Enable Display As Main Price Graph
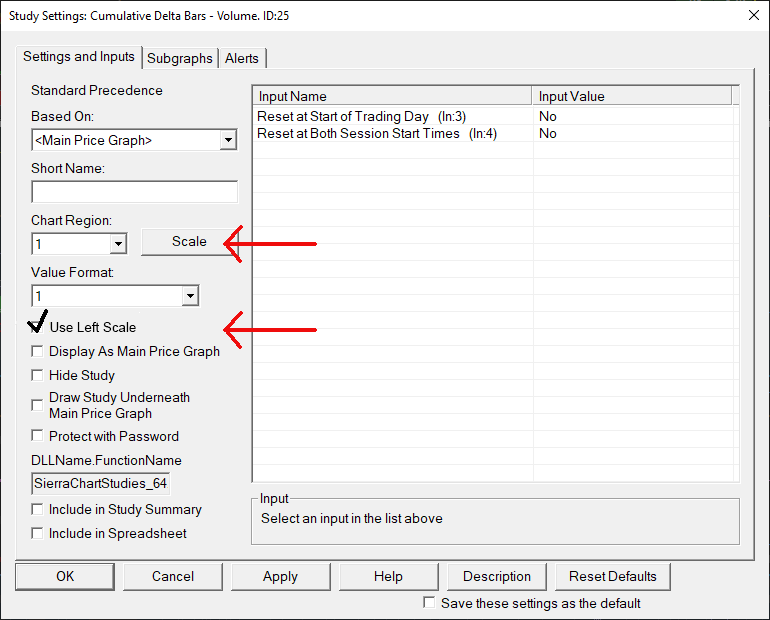This screenshot has height=620, width=770. pyautogui.click(x=37, y=351)
